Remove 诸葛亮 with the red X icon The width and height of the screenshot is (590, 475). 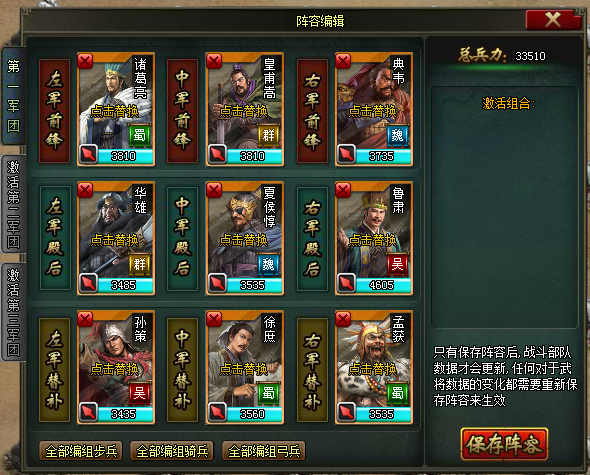coord(85,61)
